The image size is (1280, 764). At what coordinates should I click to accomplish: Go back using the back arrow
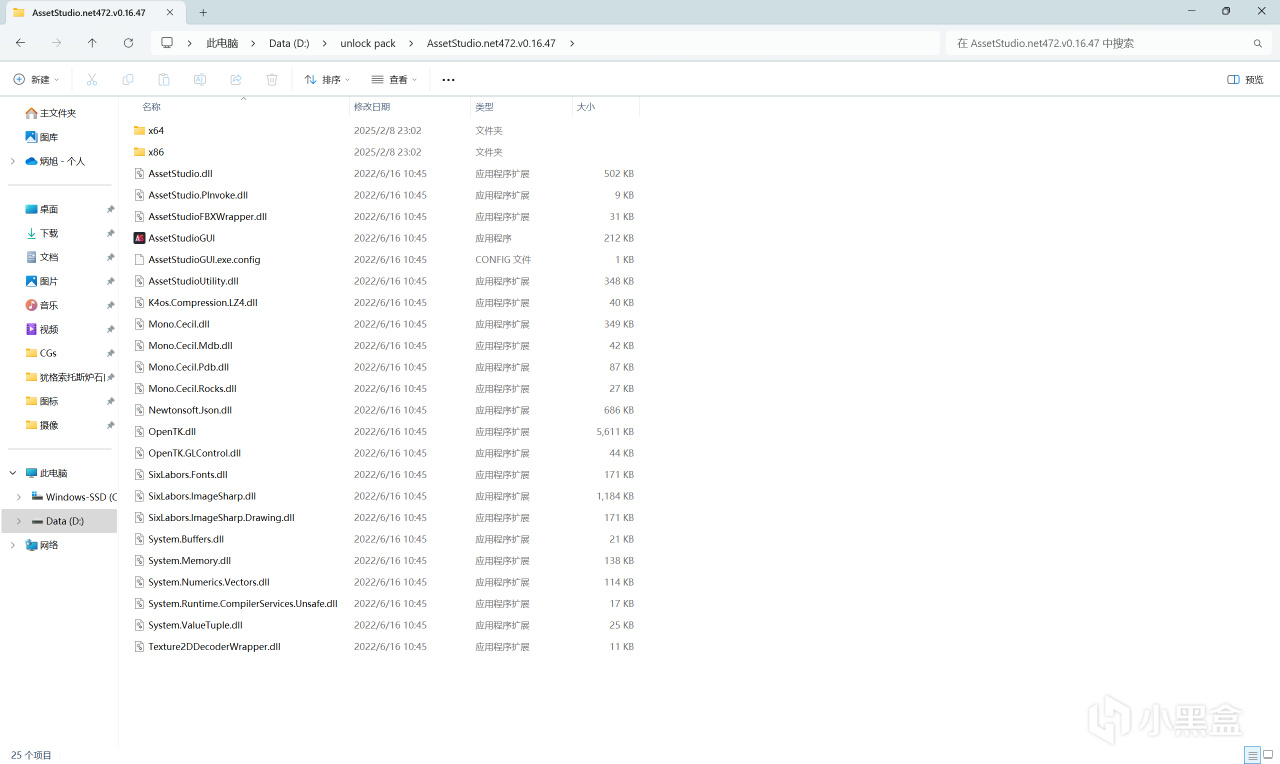coord(21,43)
